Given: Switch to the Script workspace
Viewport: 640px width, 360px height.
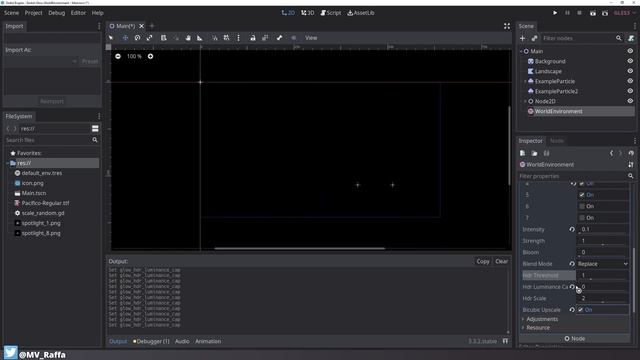Looking at the screenshot, I should click(x=331, y=13).
